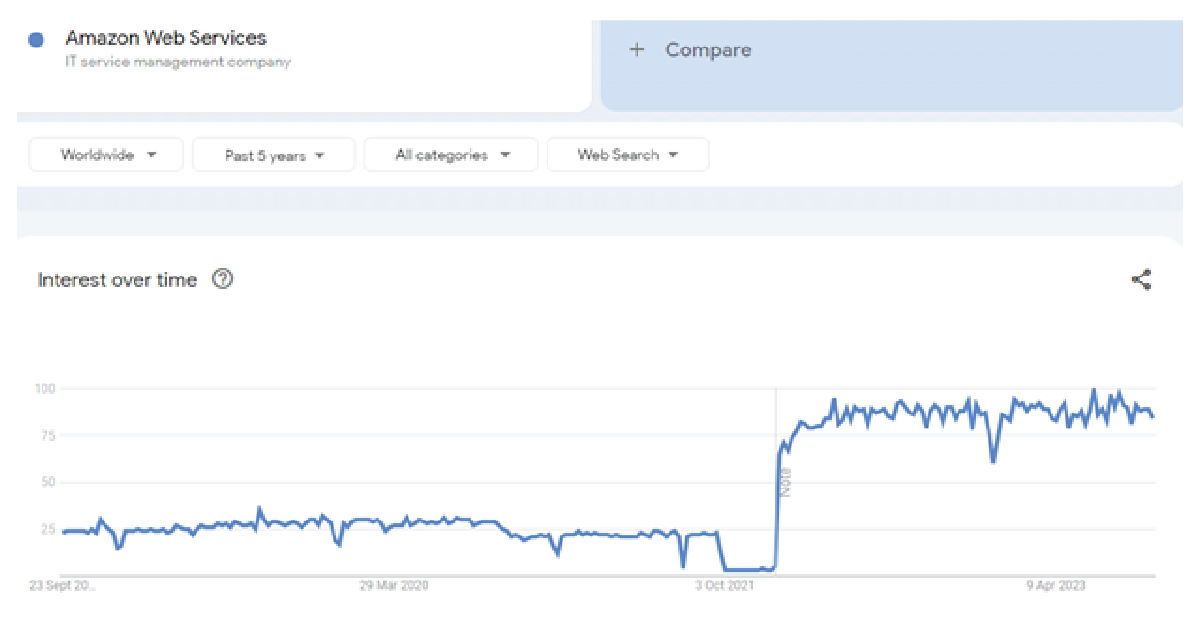Click the 29 Mar 2020 axis label
Viewport: 1200px width, 628px height.
[394, 586]
